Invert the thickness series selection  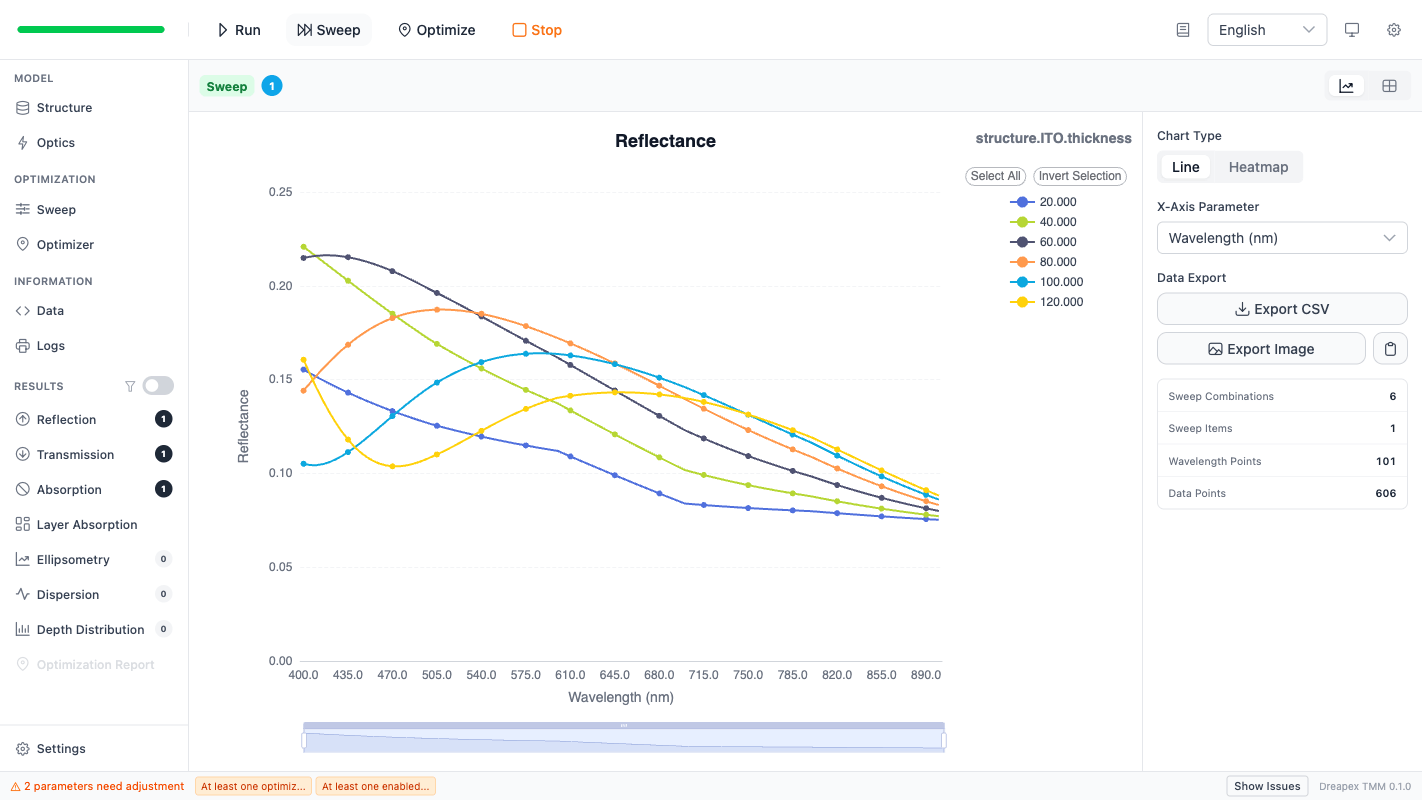point(1080,176)
